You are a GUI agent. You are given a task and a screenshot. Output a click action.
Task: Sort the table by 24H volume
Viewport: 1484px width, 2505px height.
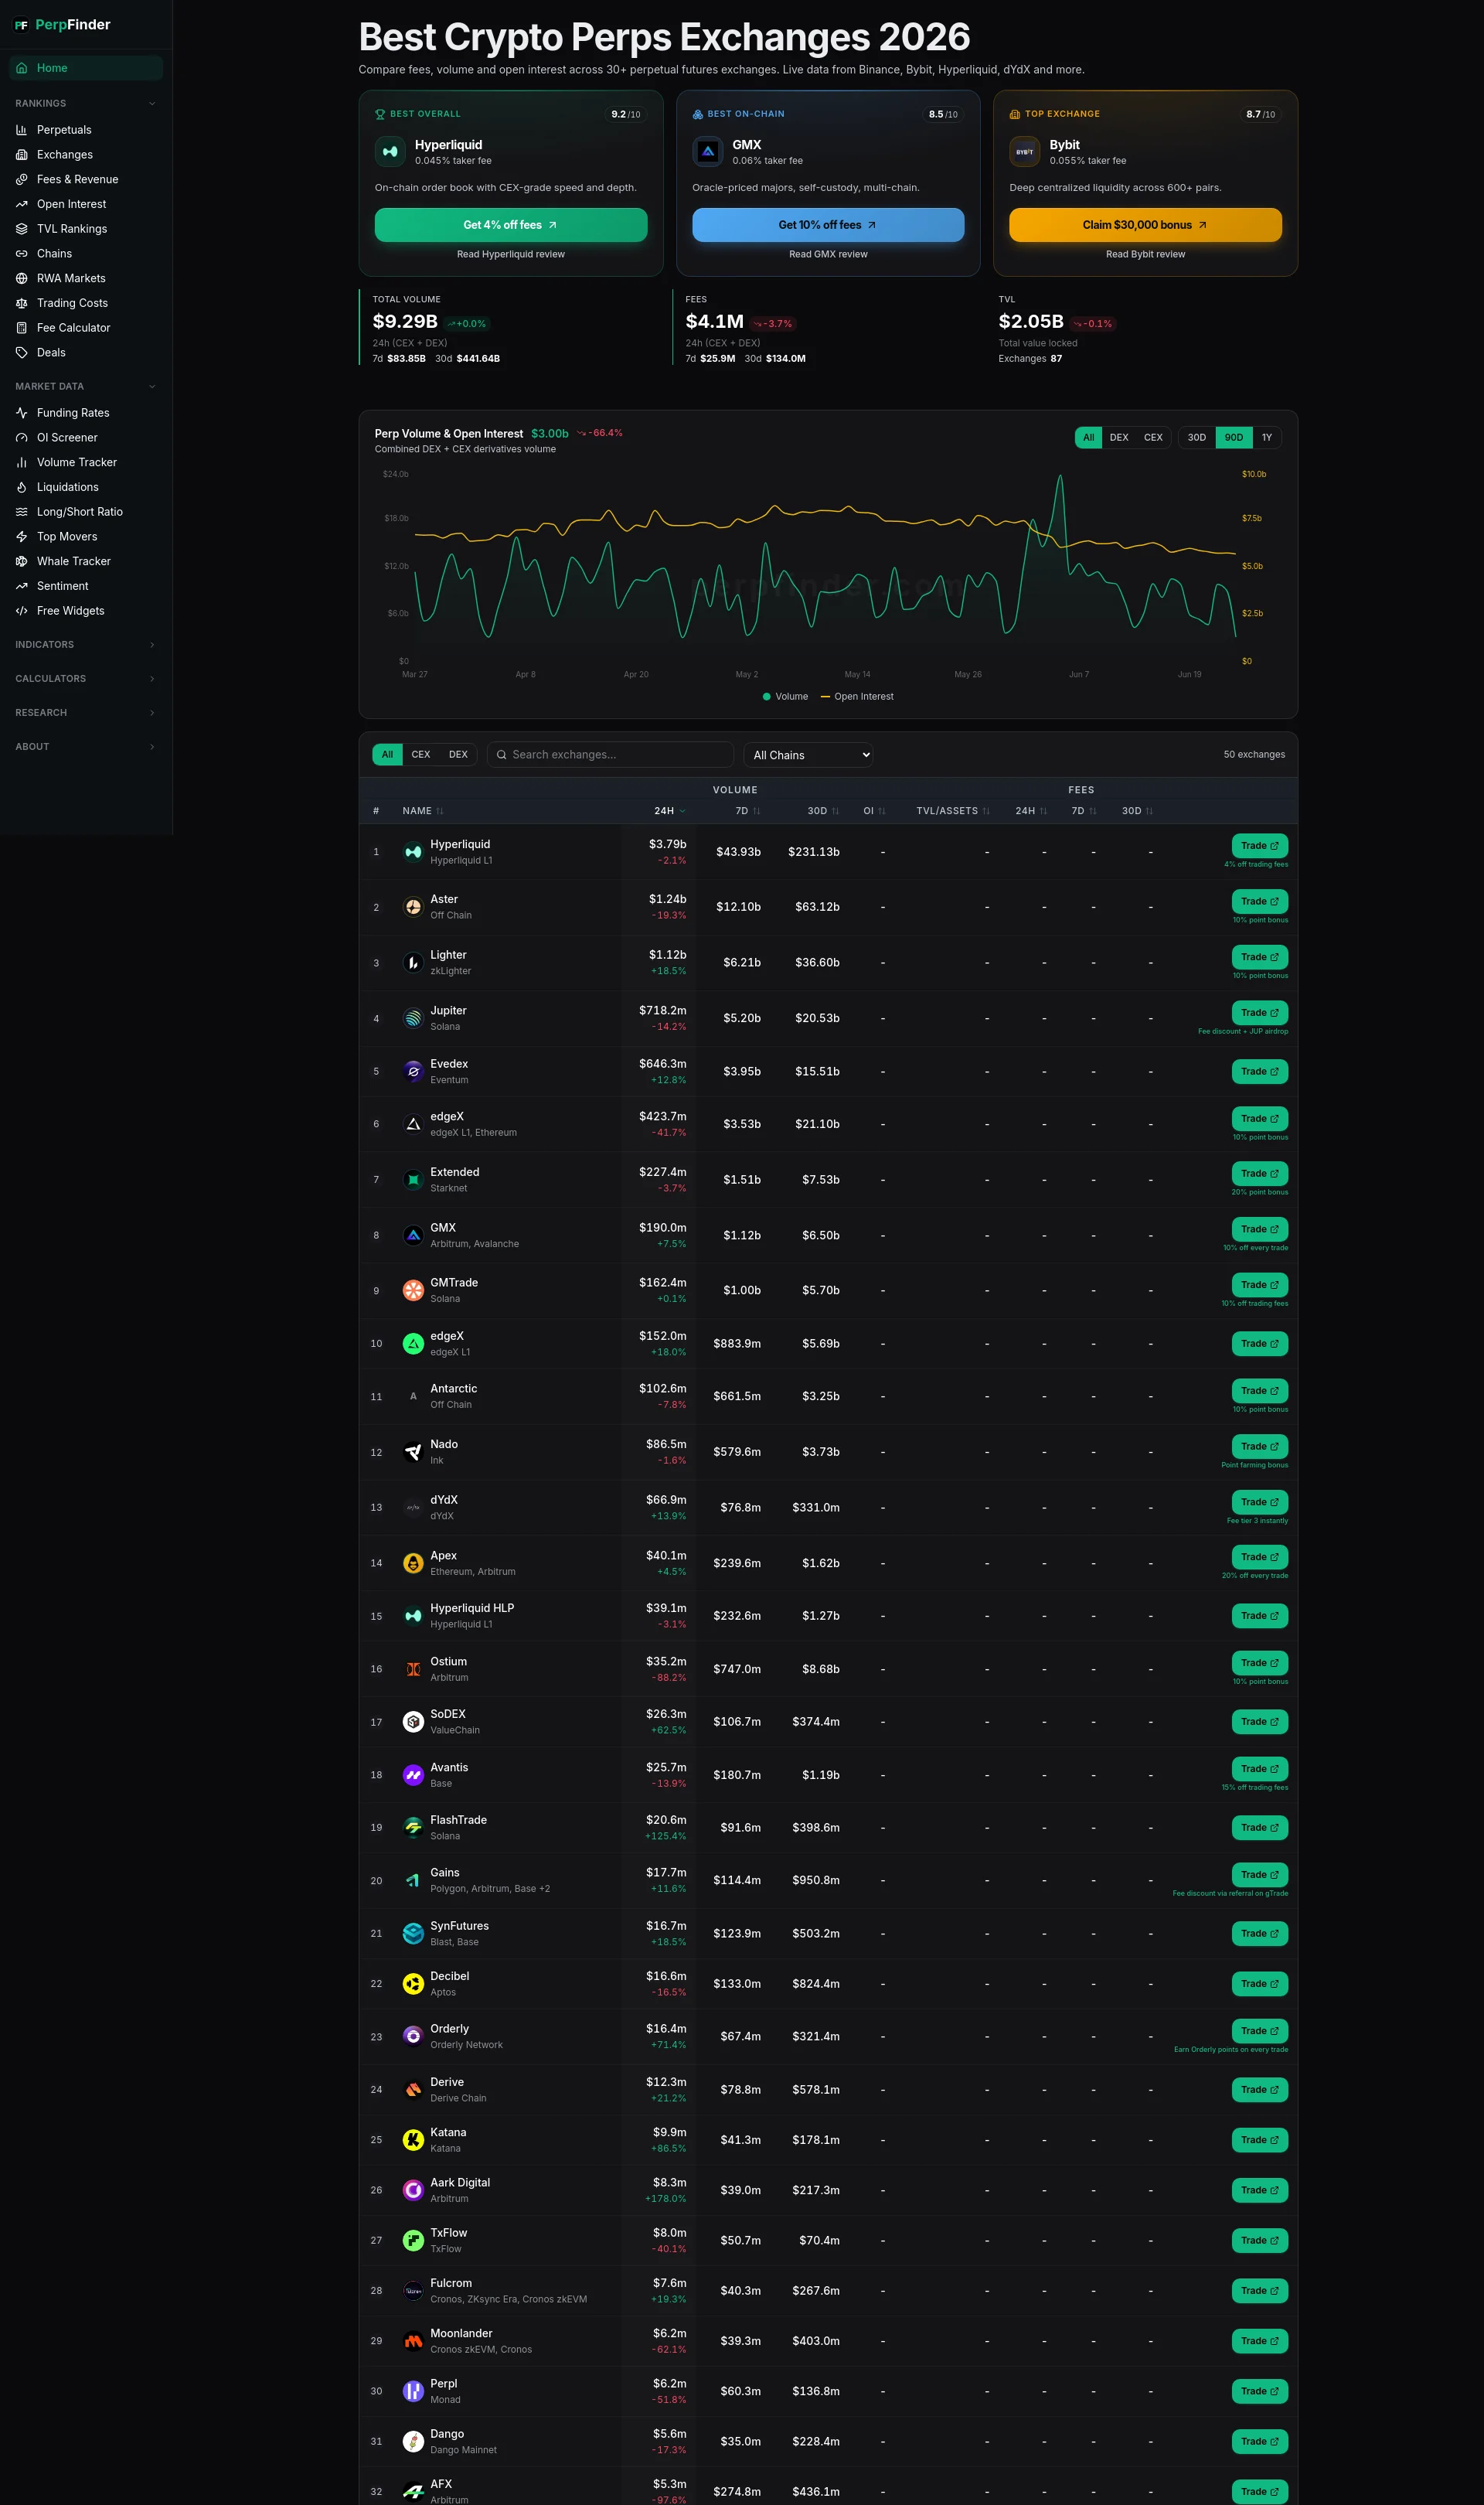(x=669, y=811)
